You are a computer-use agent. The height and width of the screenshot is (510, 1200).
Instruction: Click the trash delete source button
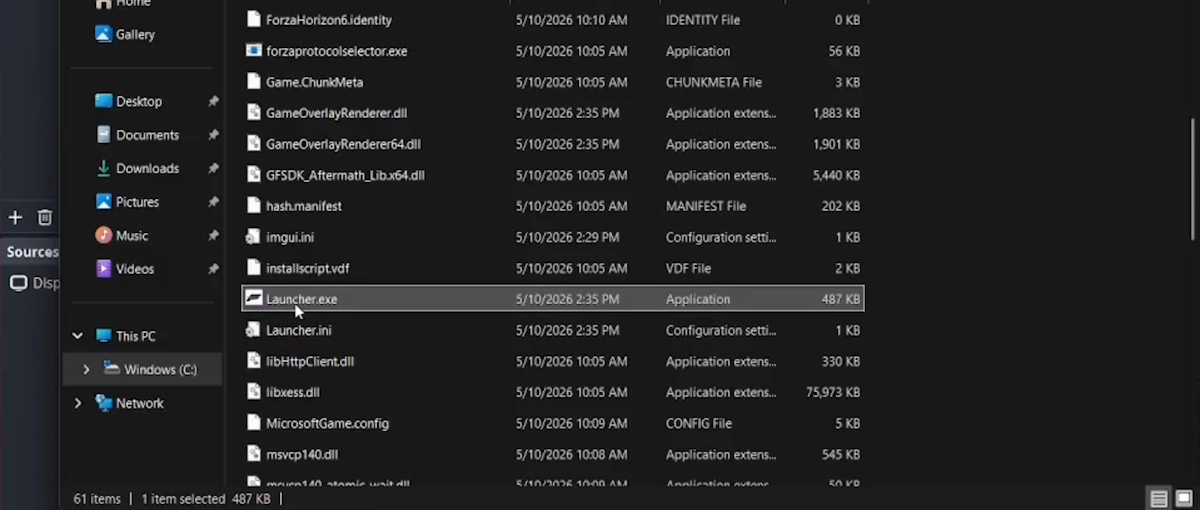[45, 217]
